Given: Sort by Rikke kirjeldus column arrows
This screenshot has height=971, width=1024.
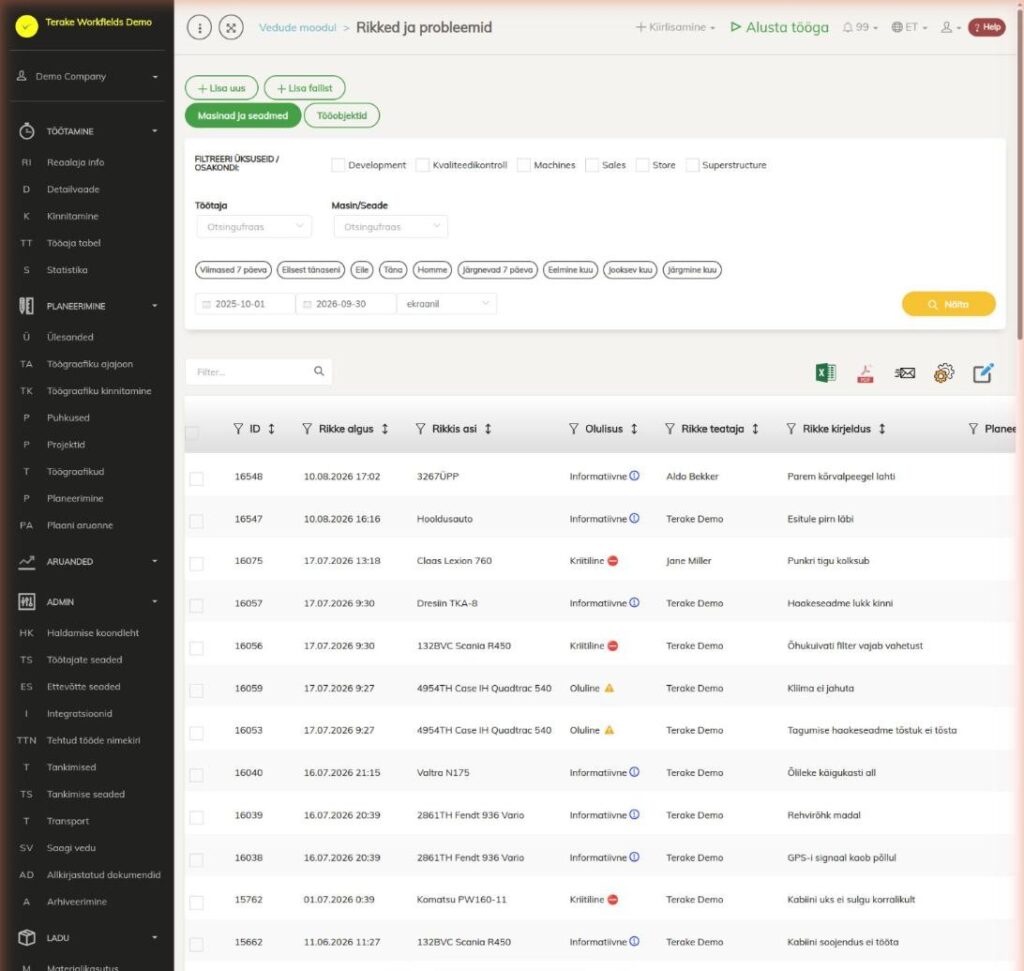Looking at the screenshot, I should click(882, 428).
